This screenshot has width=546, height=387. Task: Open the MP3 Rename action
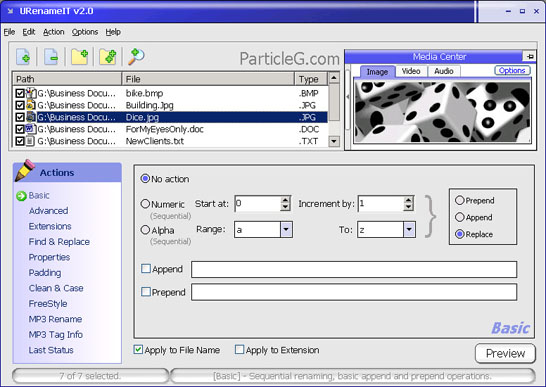(x=55, y=319)
